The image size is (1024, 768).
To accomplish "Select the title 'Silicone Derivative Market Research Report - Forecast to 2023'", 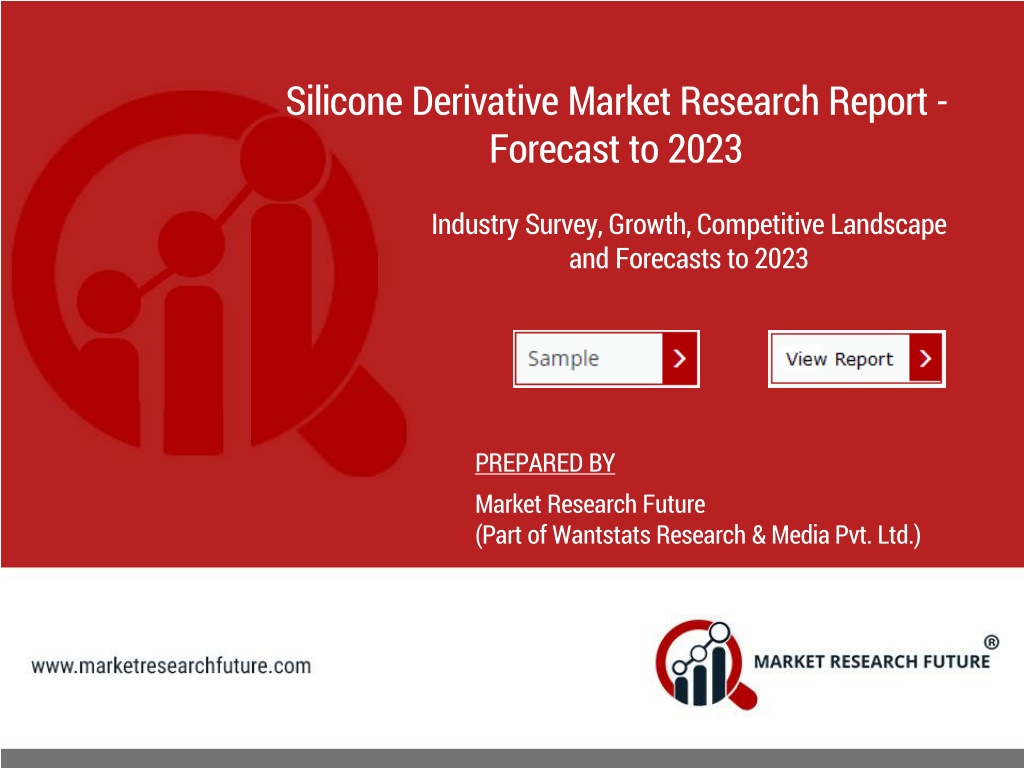I will [x=616, y=125].
